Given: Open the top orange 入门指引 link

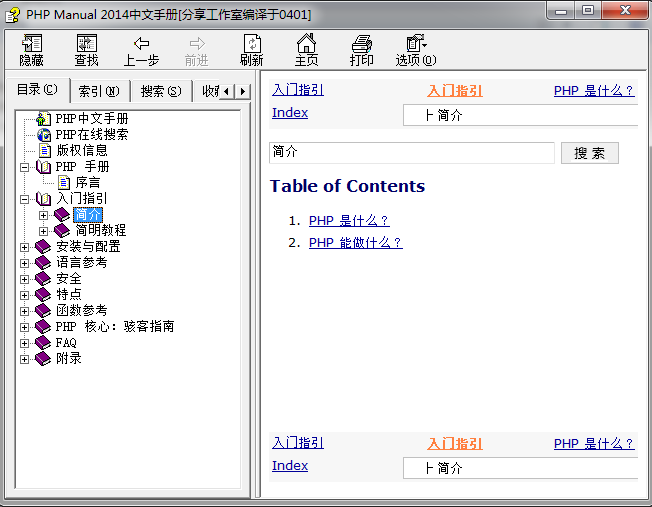Looking at the screenshot, I should (x=455, y=91).
